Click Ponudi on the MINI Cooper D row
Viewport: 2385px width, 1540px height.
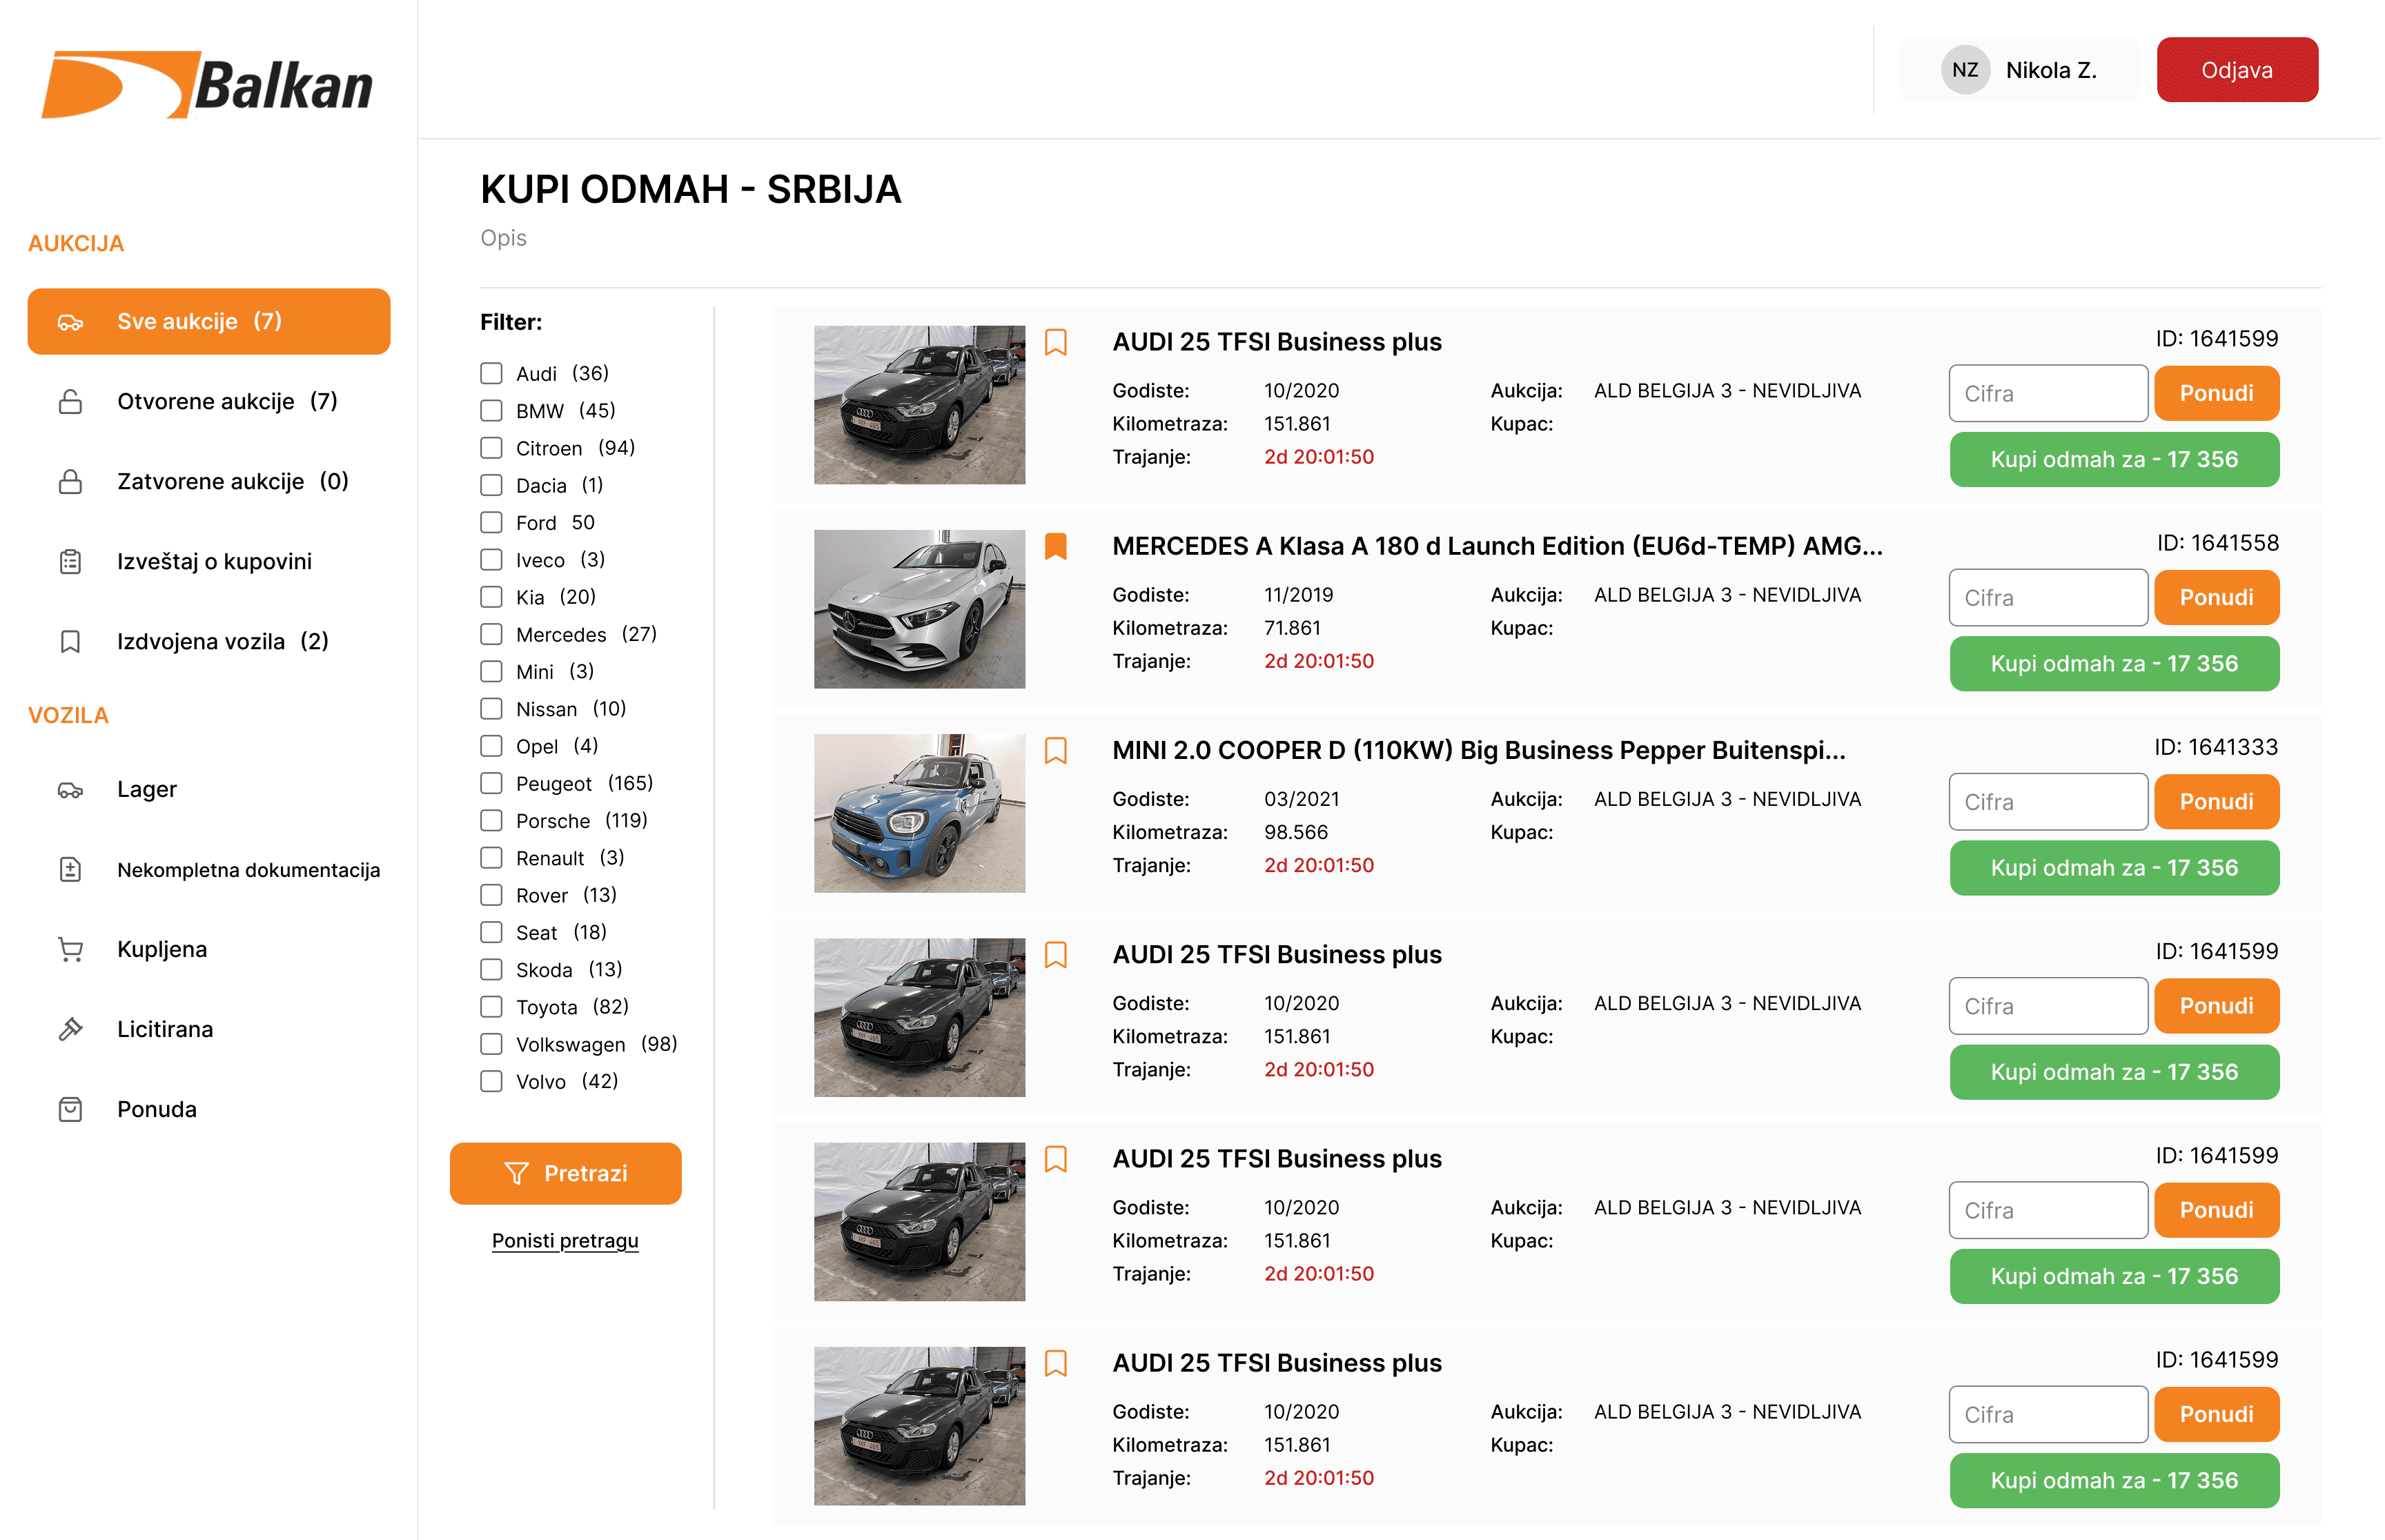tap(2216, 802)
